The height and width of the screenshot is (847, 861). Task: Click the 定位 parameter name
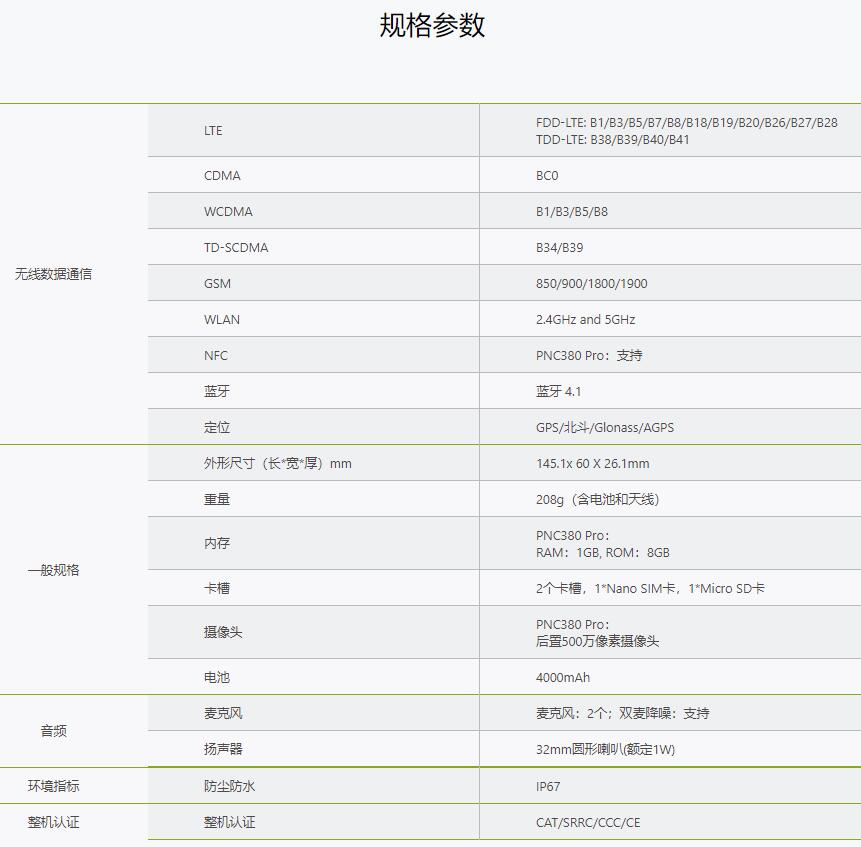[x=217, y=428]
